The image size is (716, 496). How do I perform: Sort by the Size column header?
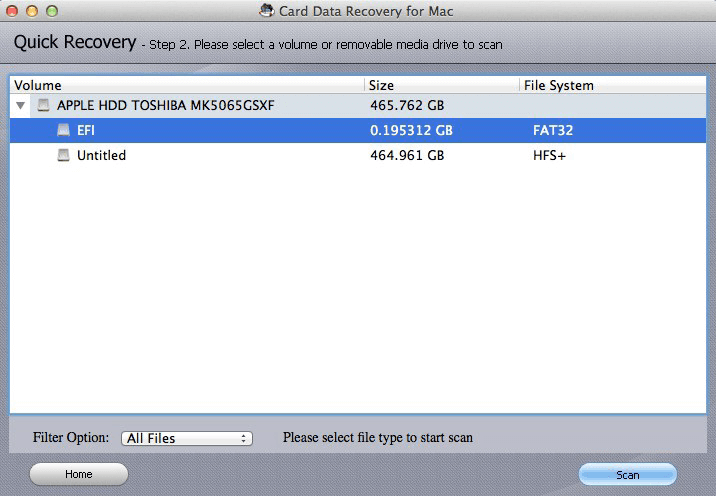tap(442, 85)
